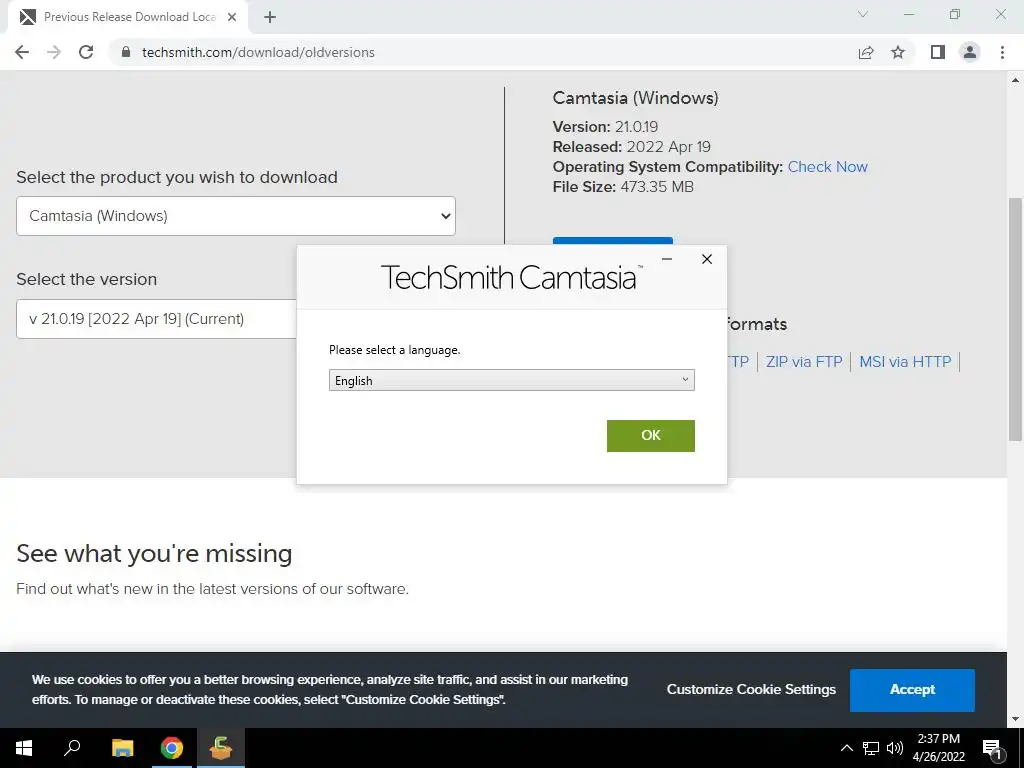Open Customize Cookie Settings
The width and height of the screenshot is (1024, 768).
point(751,690)
